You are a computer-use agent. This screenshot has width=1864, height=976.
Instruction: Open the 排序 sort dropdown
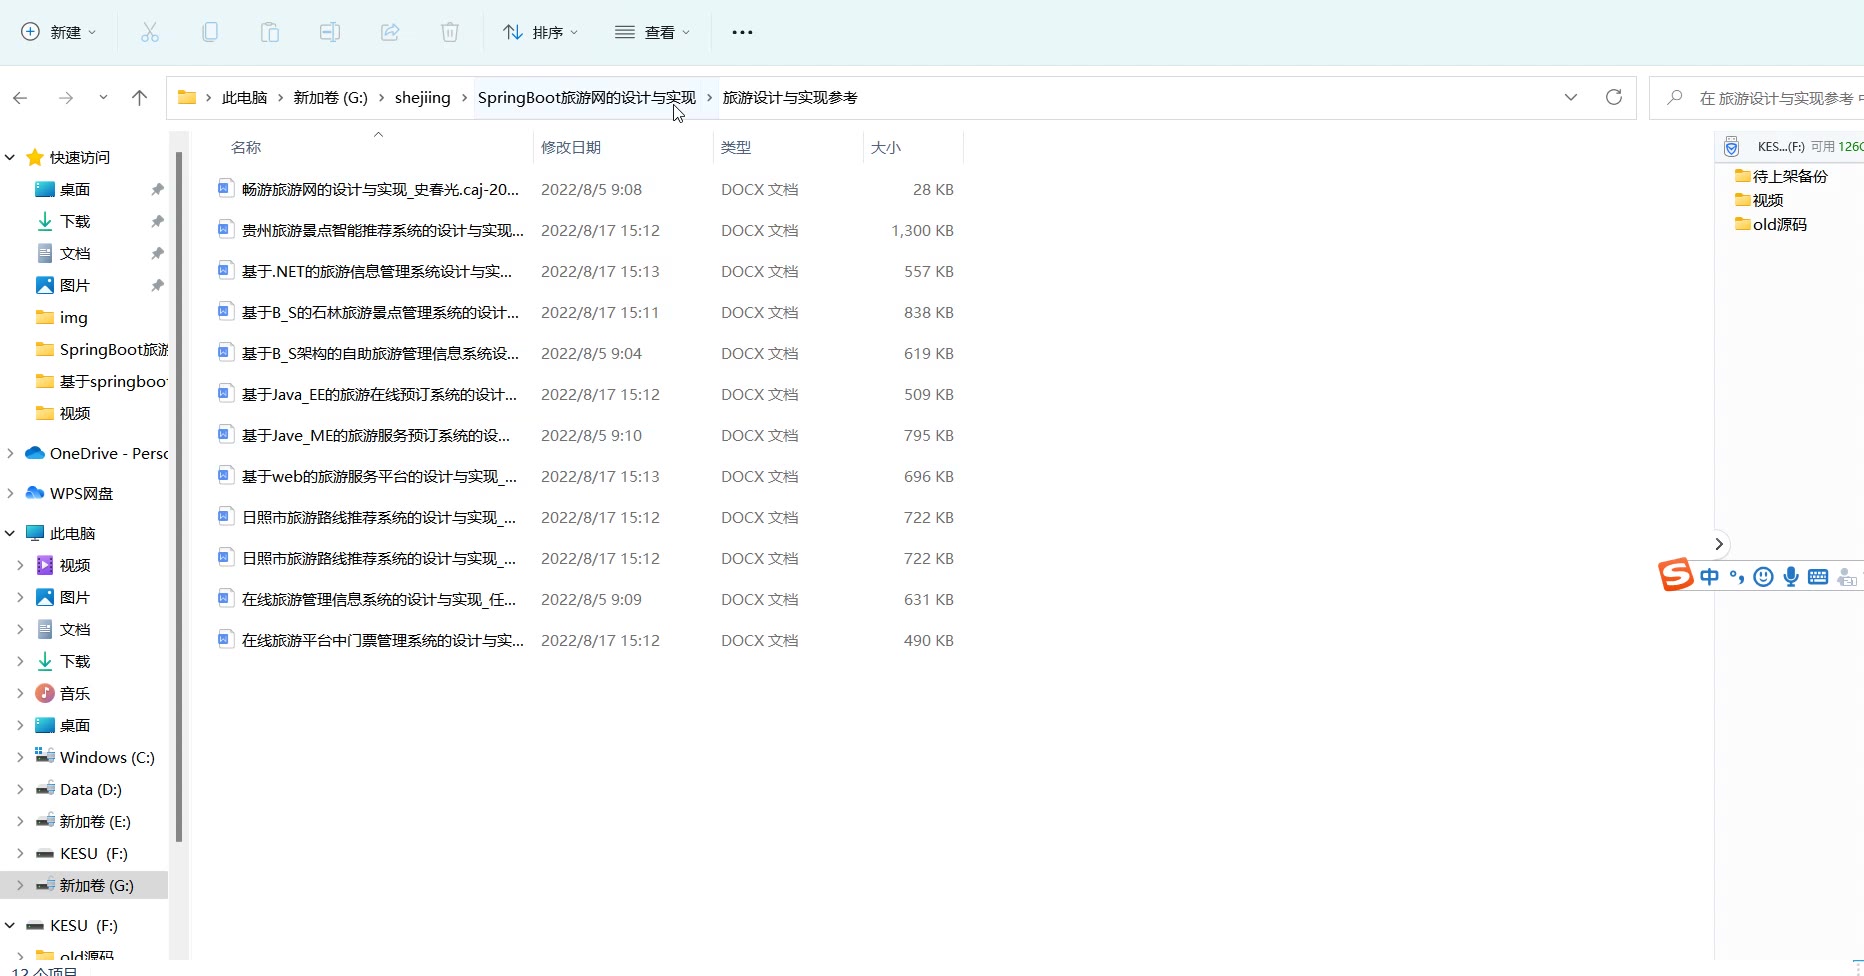tap(540, 32)
